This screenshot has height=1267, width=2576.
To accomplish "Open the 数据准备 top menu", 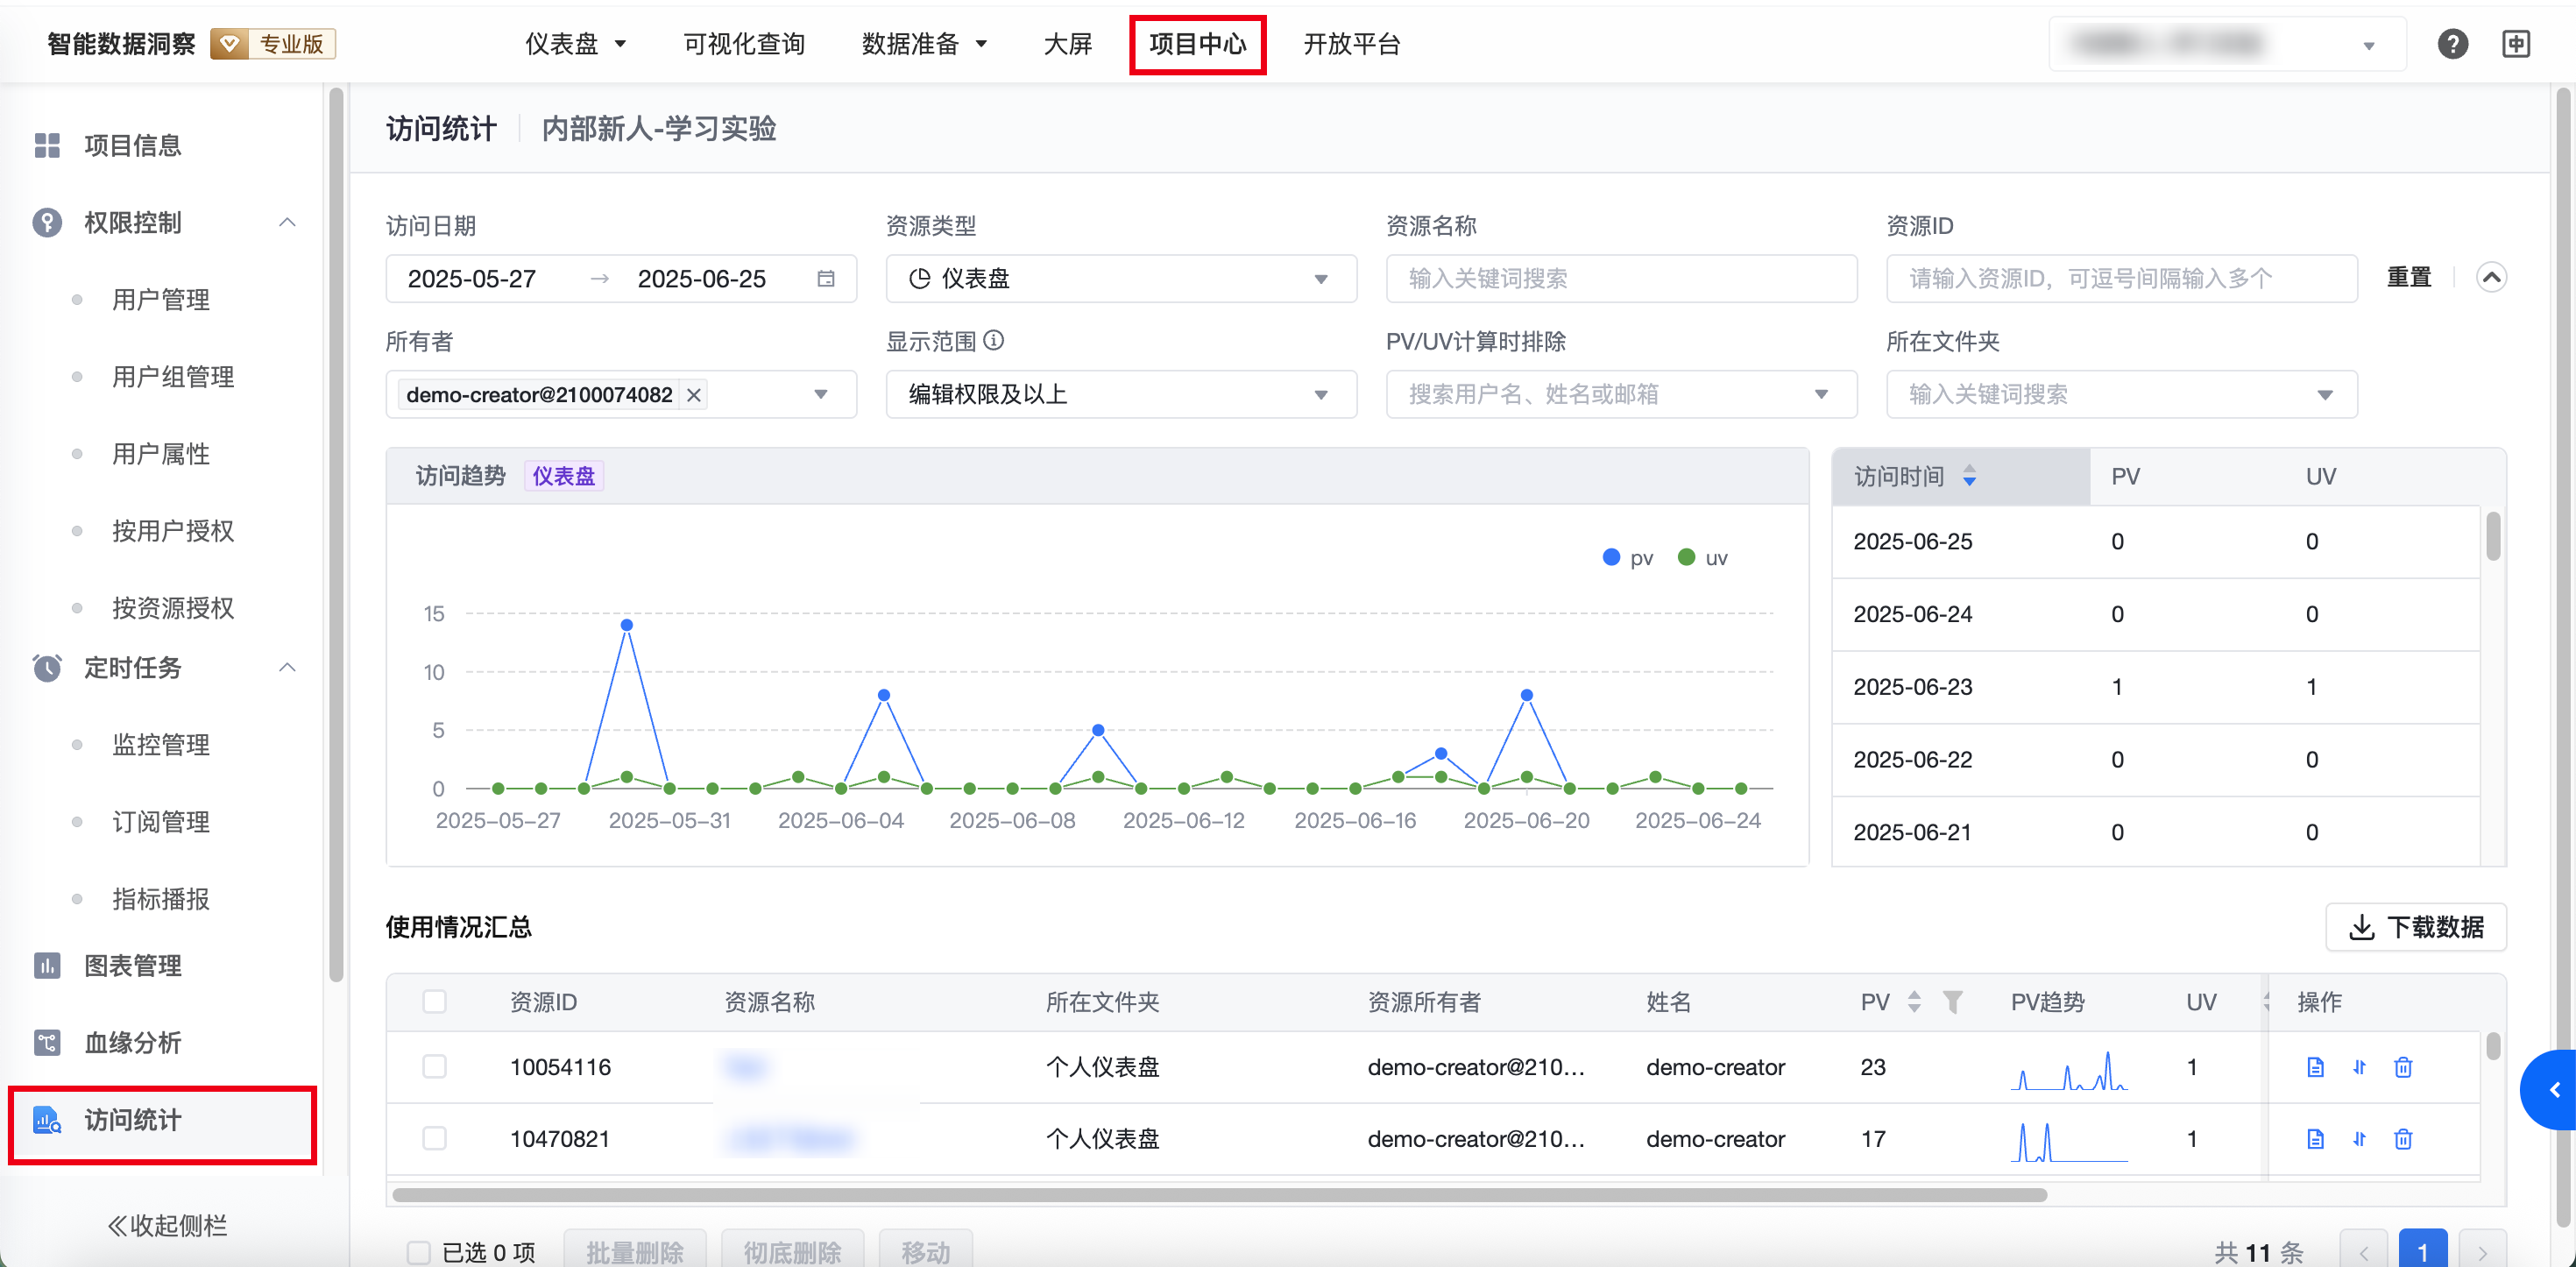I will coord(924,44).
